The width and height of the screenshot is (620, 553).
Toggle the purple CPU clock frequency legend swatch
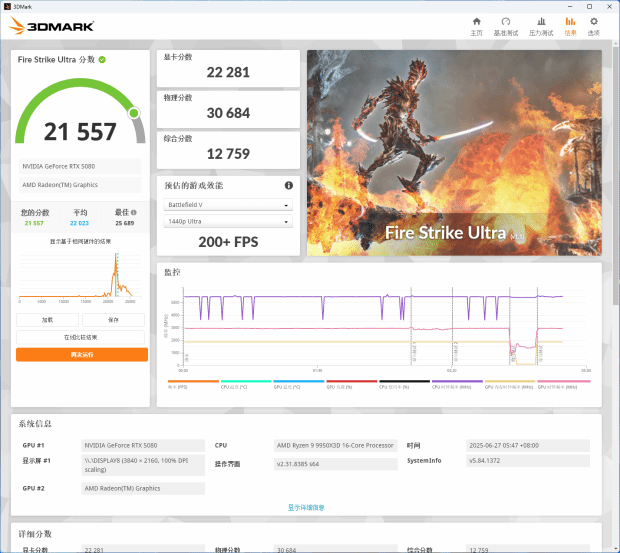coord(457,381)
